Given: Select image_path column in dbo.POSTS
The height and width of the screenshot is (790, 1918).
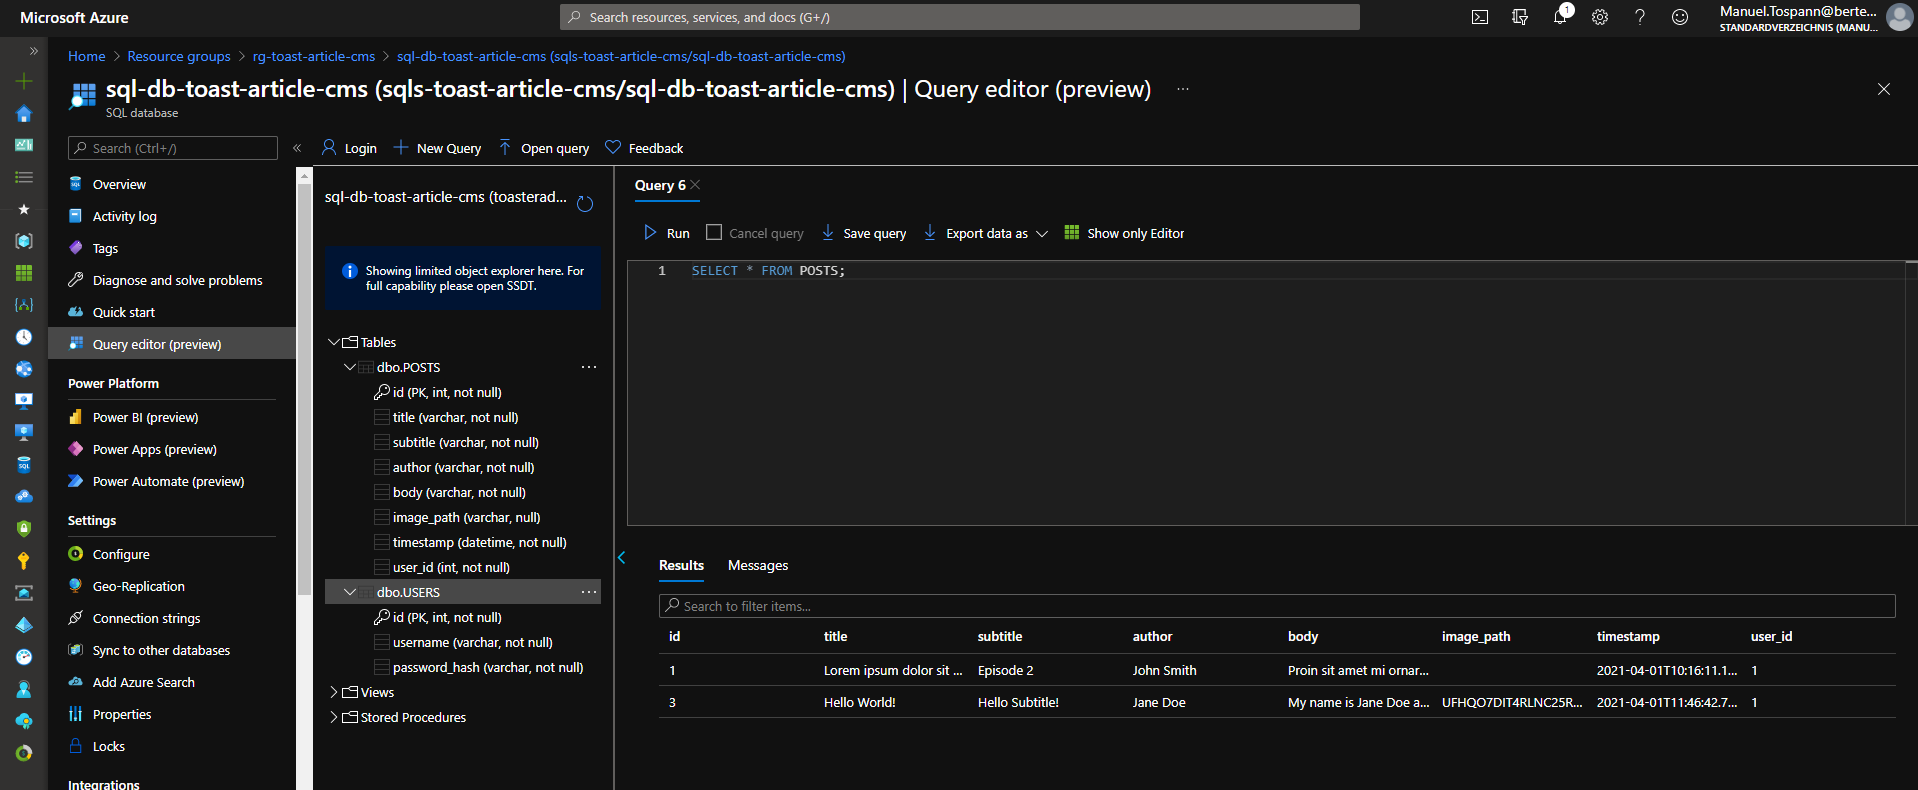Looking at the screenshot, I should coord(466,517).
